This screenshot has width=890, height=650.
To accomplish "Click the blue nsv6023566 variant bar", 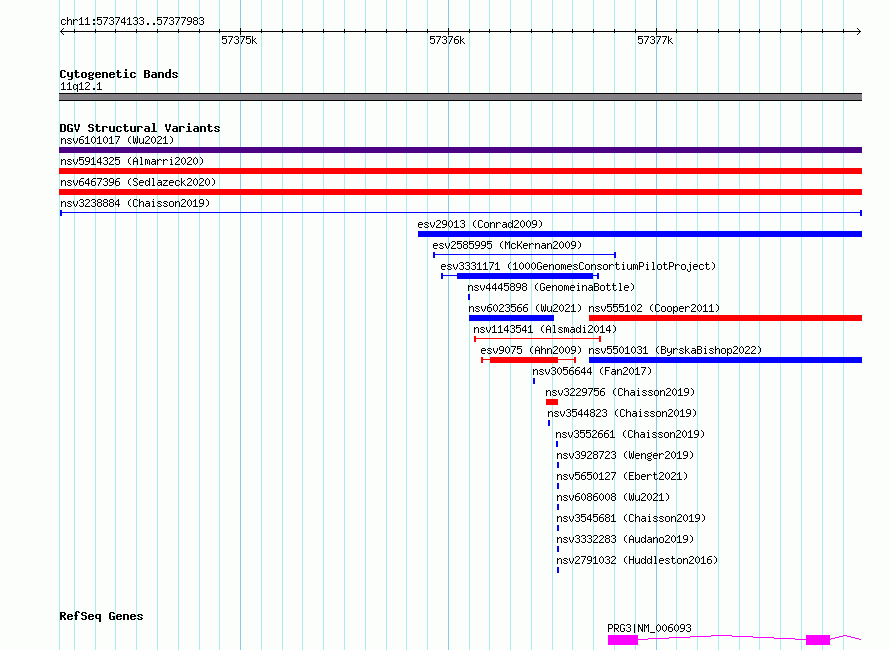I will (x=511, y=318).
